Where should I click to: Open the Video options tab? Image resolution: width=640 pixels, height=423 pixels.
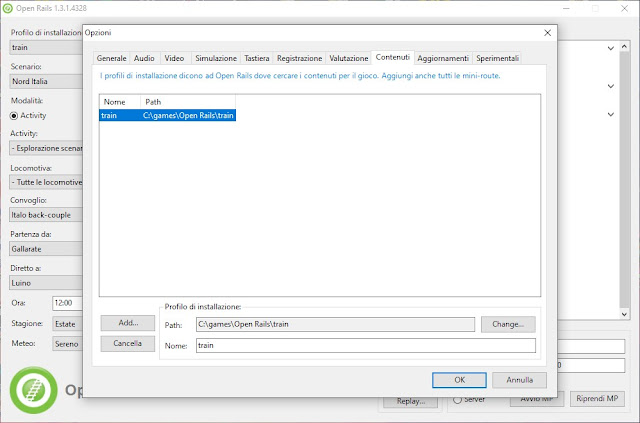(174, 58)
